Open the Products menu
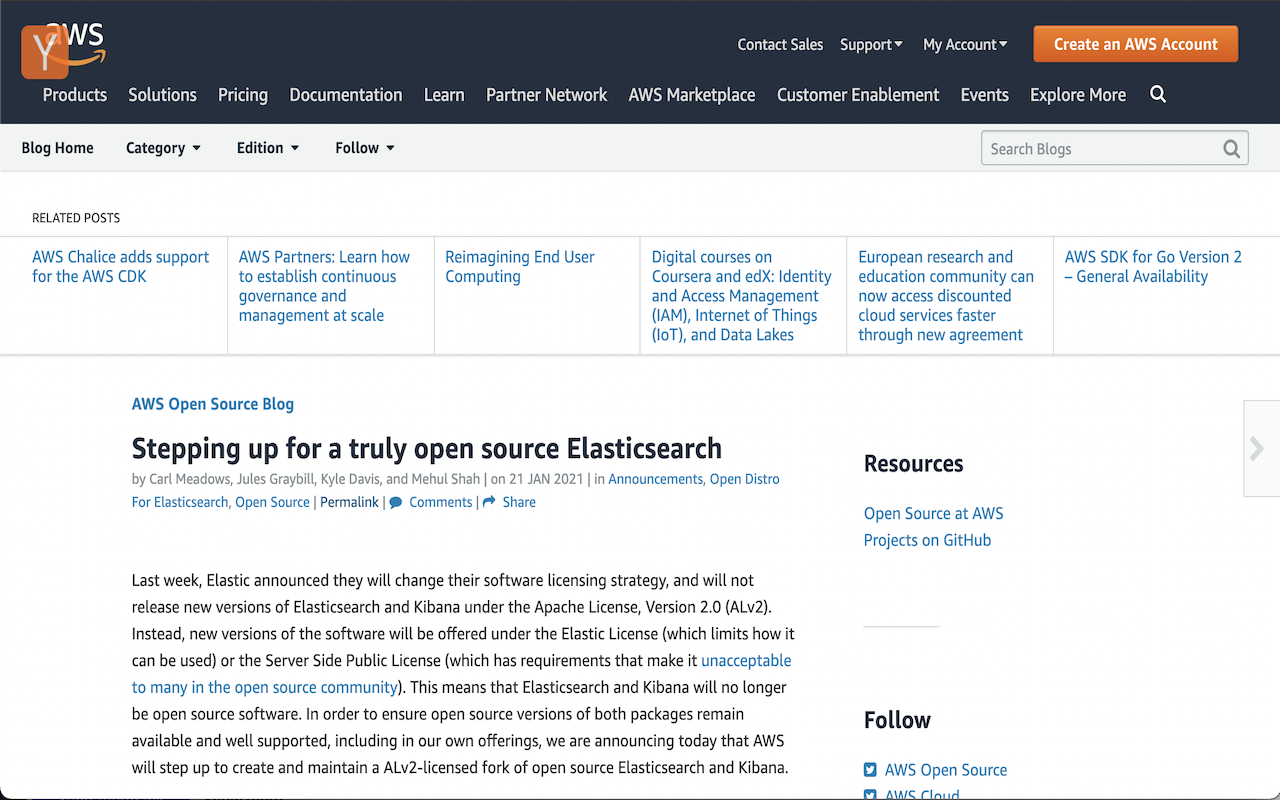The image size is (1280, 800). [x=75, y=95]
